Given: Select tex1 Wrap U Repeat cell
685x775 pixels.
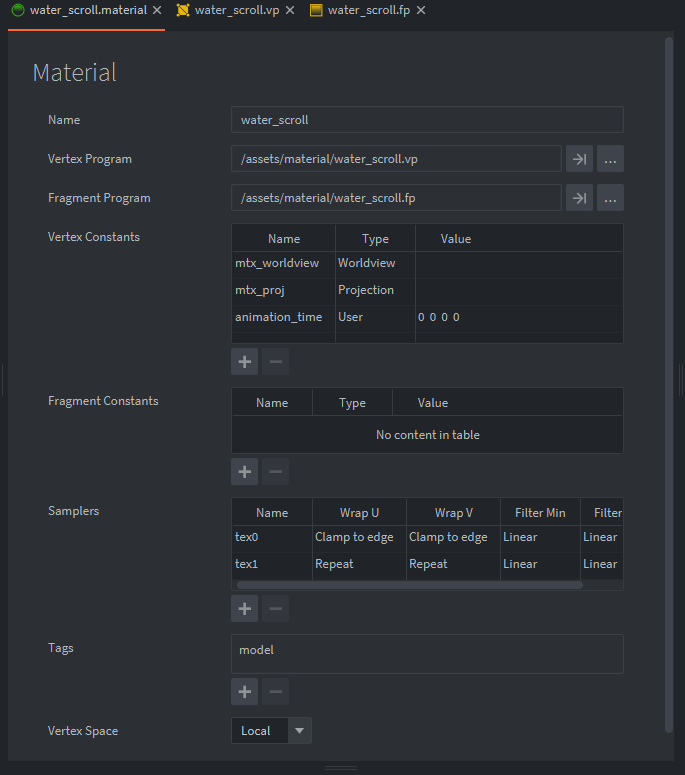Looking at the screenshot, I should 358,564.
